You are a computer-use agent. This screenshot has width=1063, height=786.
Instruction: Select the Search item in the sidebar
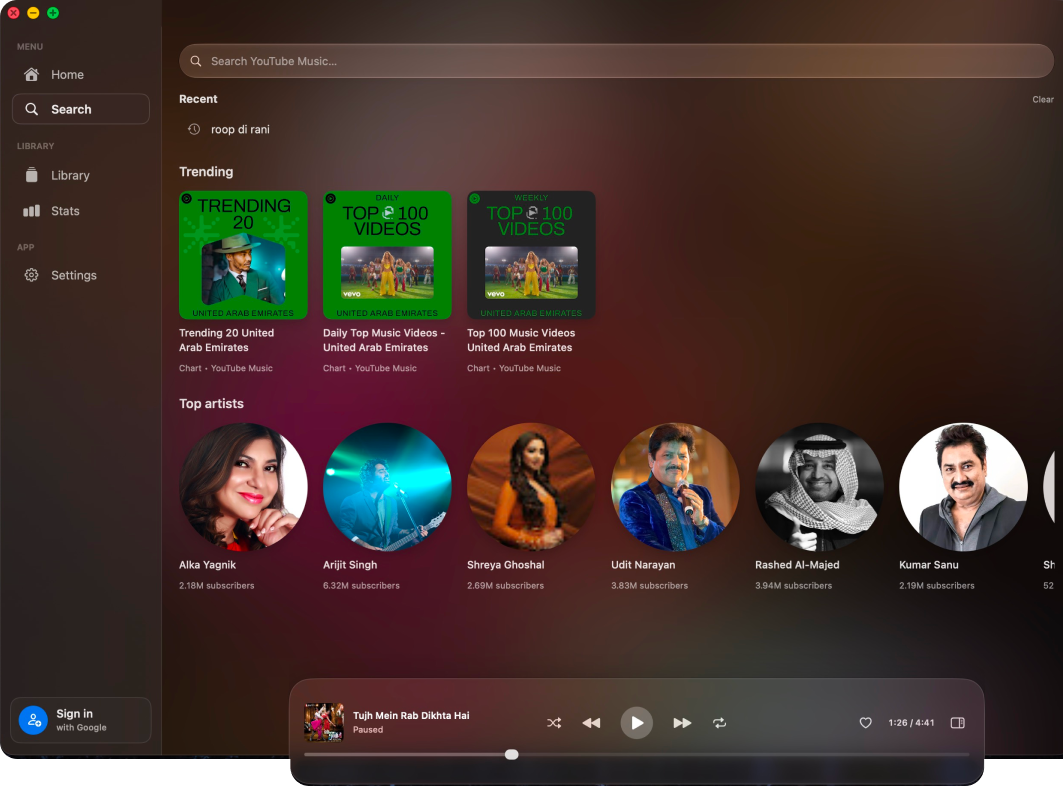click(81, 109)
